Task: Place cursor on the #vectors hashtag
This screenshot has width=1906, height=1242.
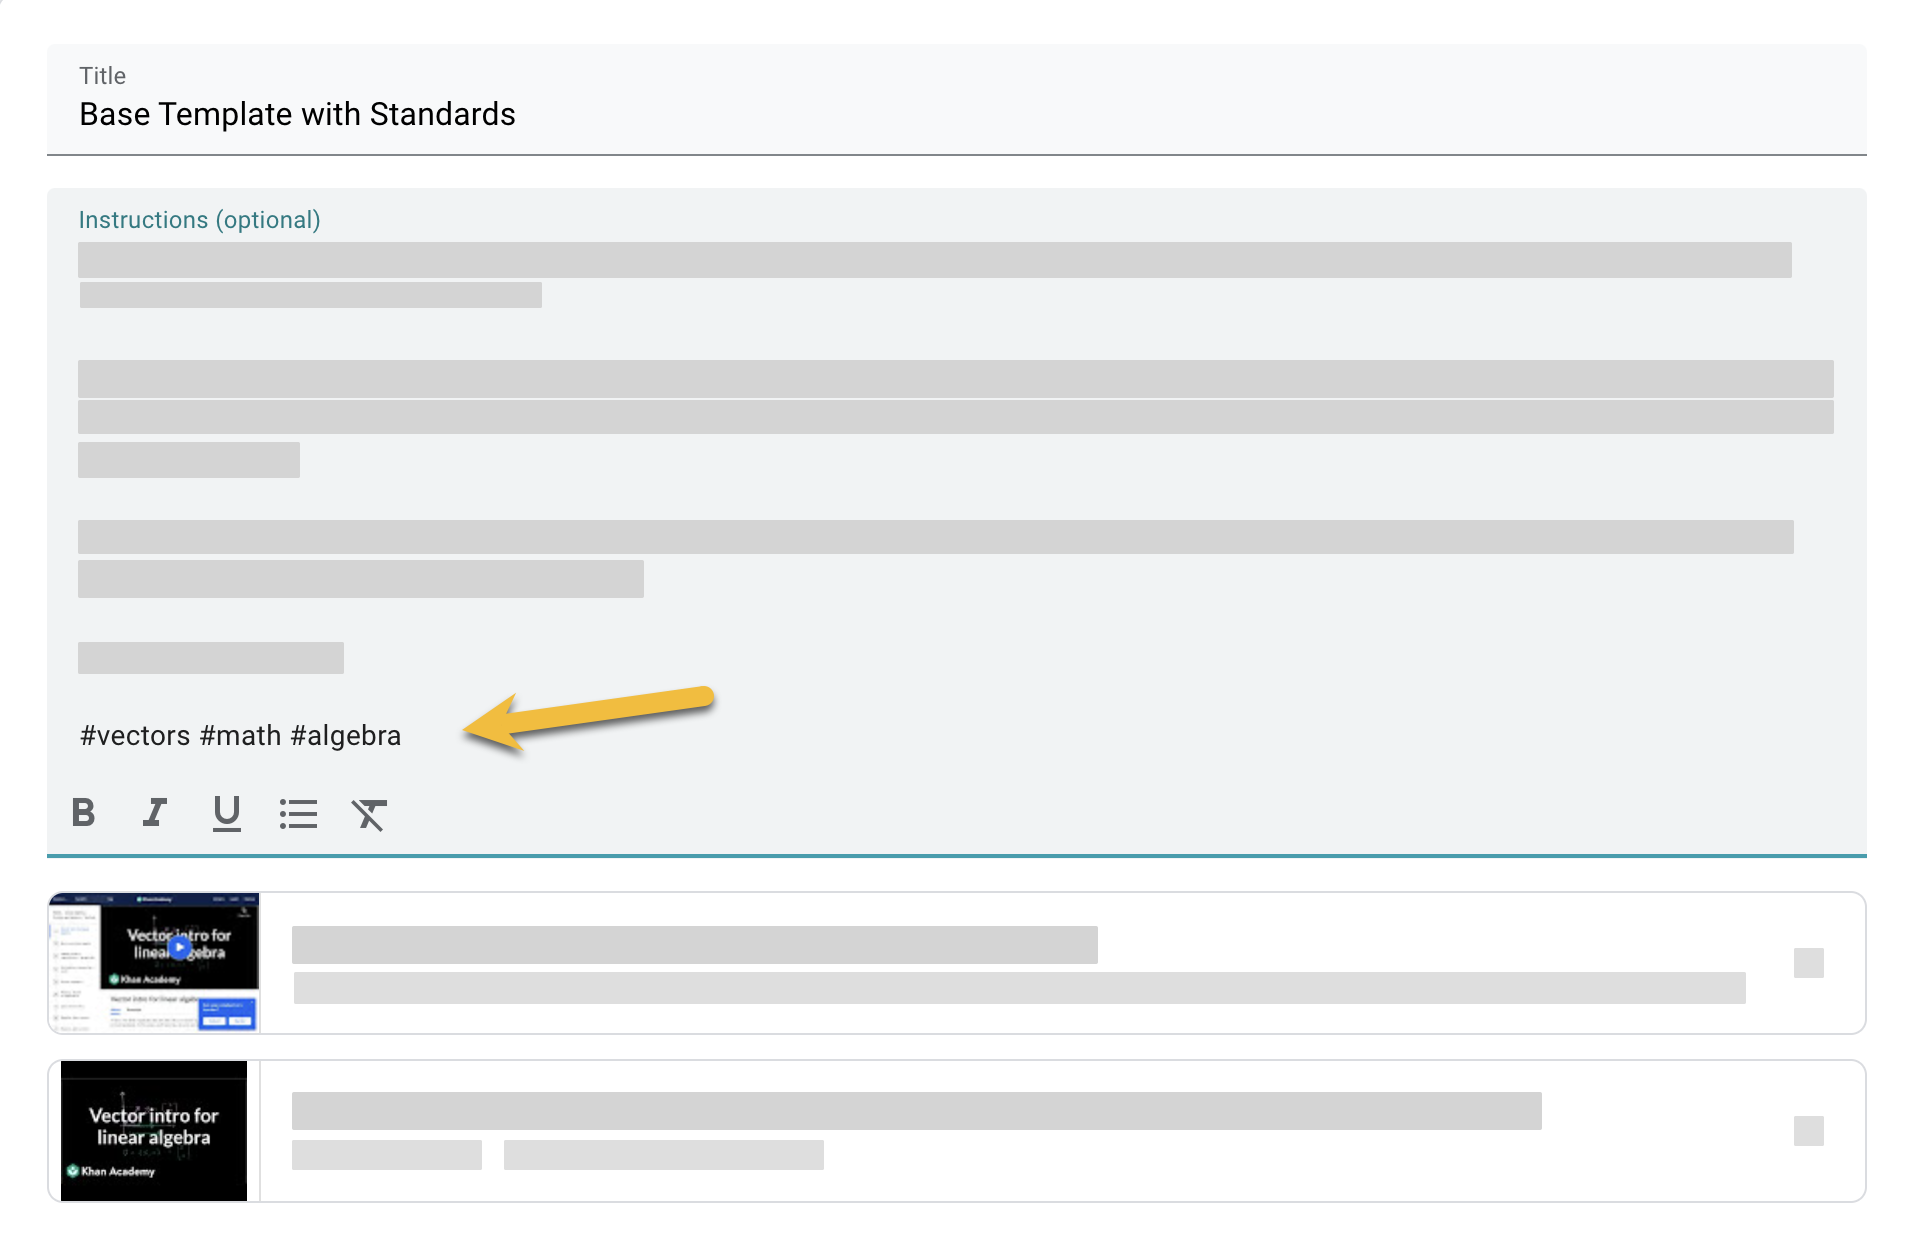Action: [x=135, y=736]
